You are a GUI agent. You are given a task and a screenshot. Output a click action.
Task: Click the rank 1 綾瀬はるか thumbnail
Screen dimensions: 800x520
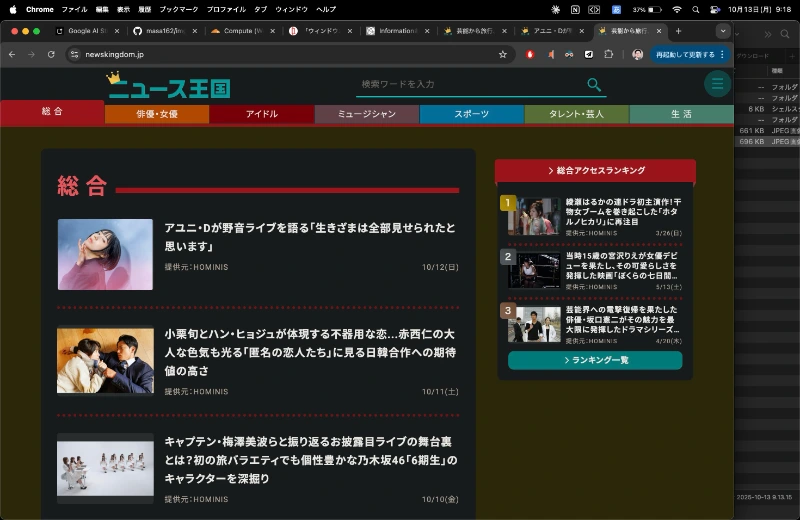(533, 216)
